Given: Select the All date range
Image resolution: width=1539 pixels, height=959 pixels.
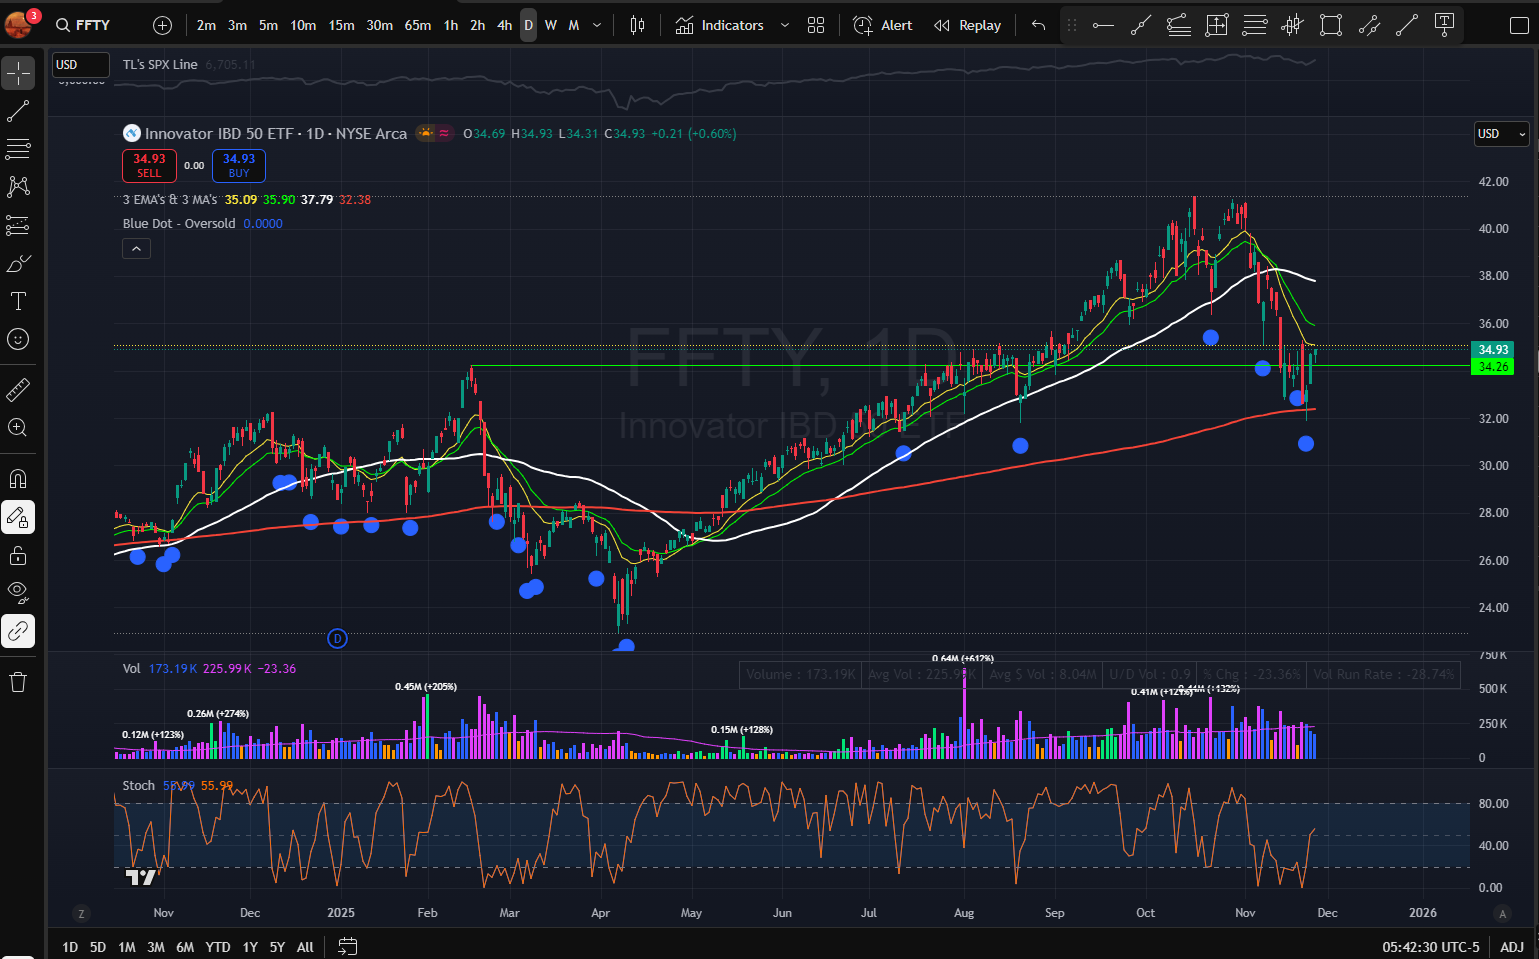Looking at the screenshot, I should tap(305, 947).
